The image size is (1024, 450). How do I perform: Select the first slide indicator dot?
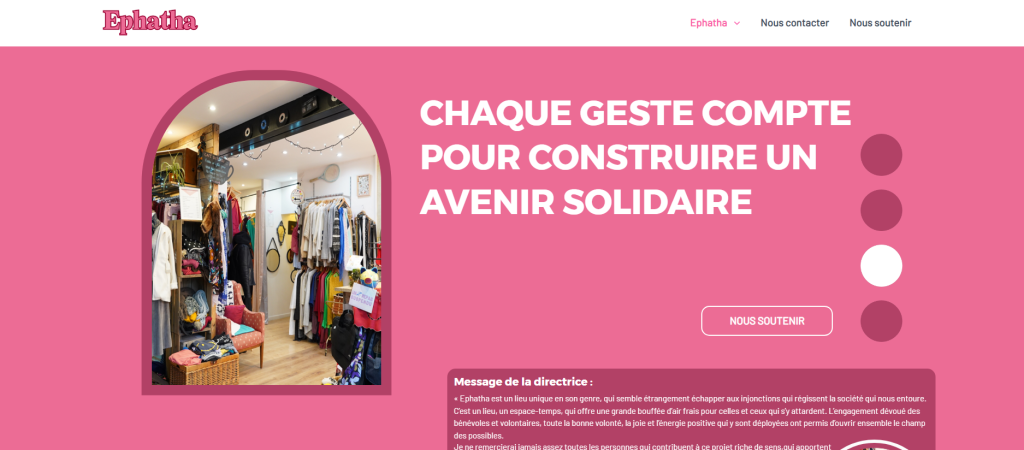tap(881, 155)
